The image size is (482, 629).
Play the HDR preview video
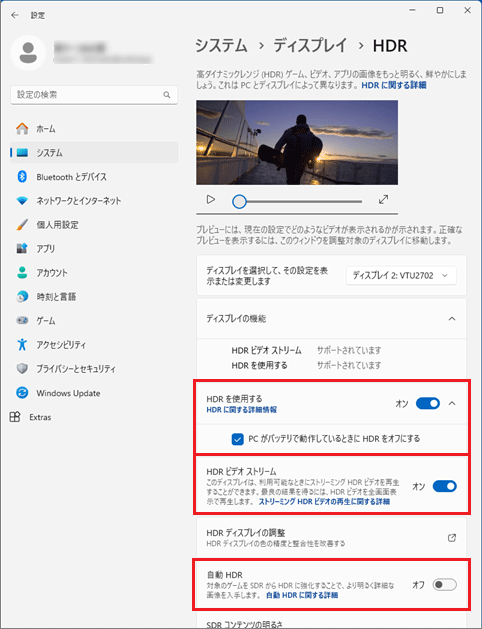pos(211,199)
